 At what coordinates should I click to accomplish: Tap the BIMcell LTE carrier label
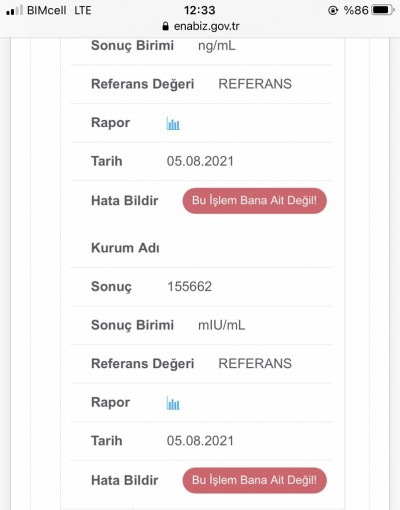pyautogui.click(x=59, y=10)
